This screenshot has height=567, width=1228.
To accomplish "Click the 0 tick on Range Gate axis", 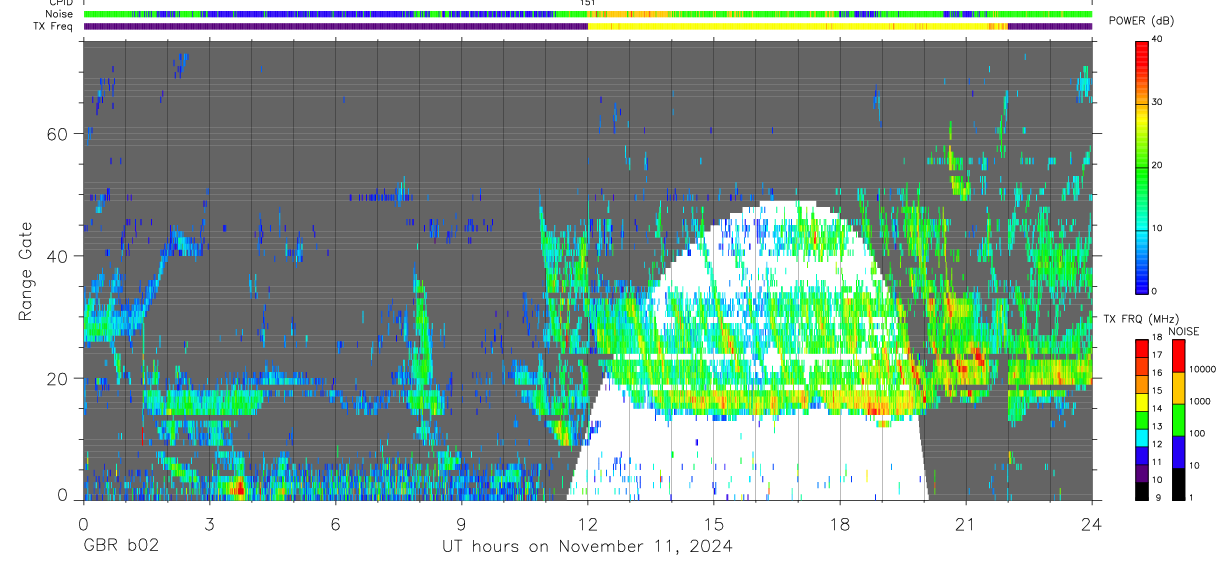I will click(63, 496).
